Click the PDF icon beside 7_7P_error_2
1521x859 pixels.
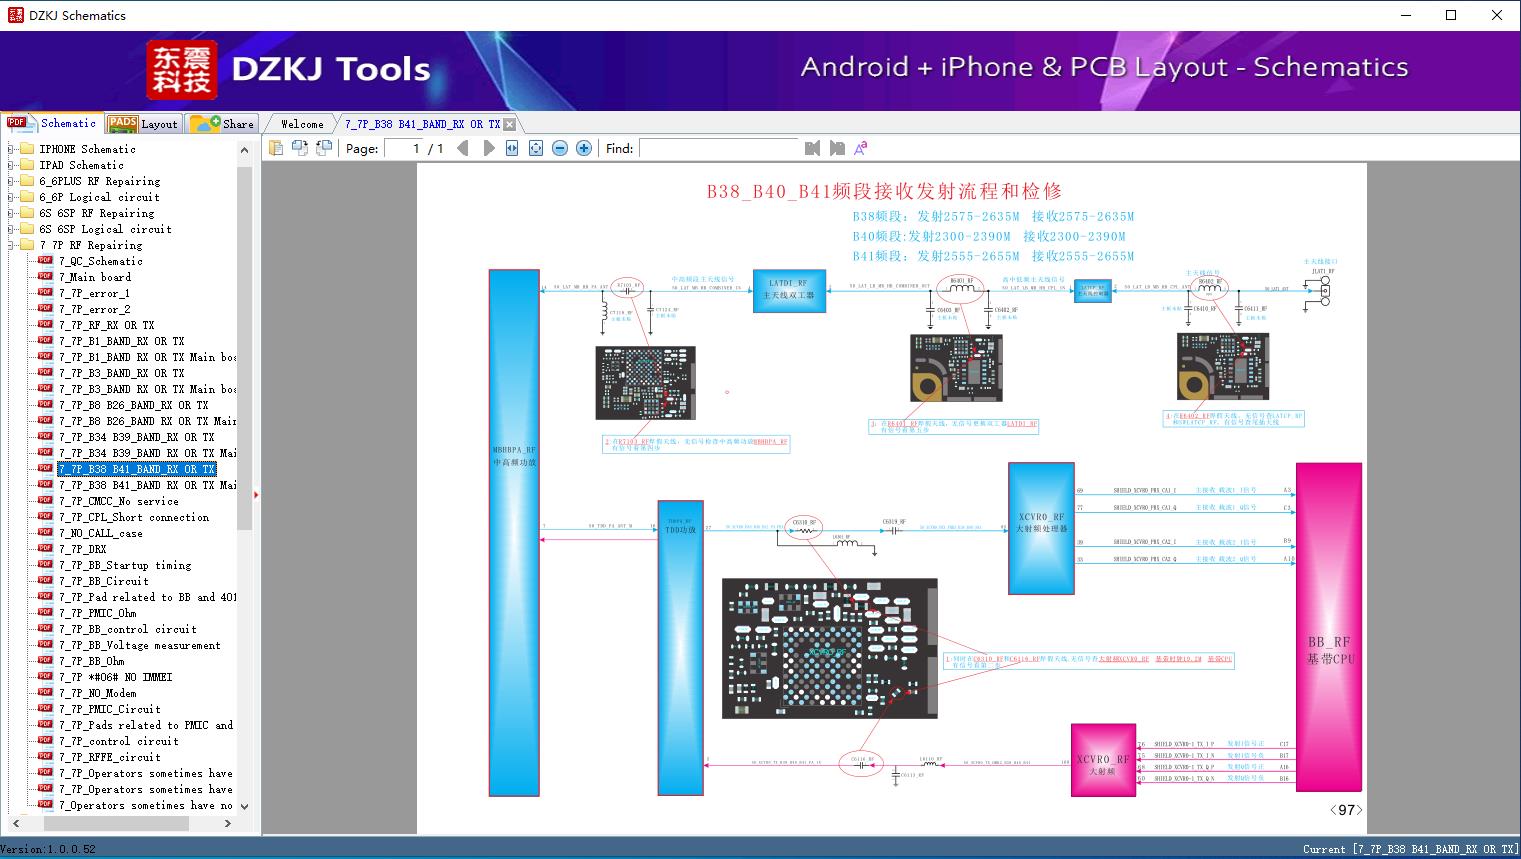pos(45,309)
